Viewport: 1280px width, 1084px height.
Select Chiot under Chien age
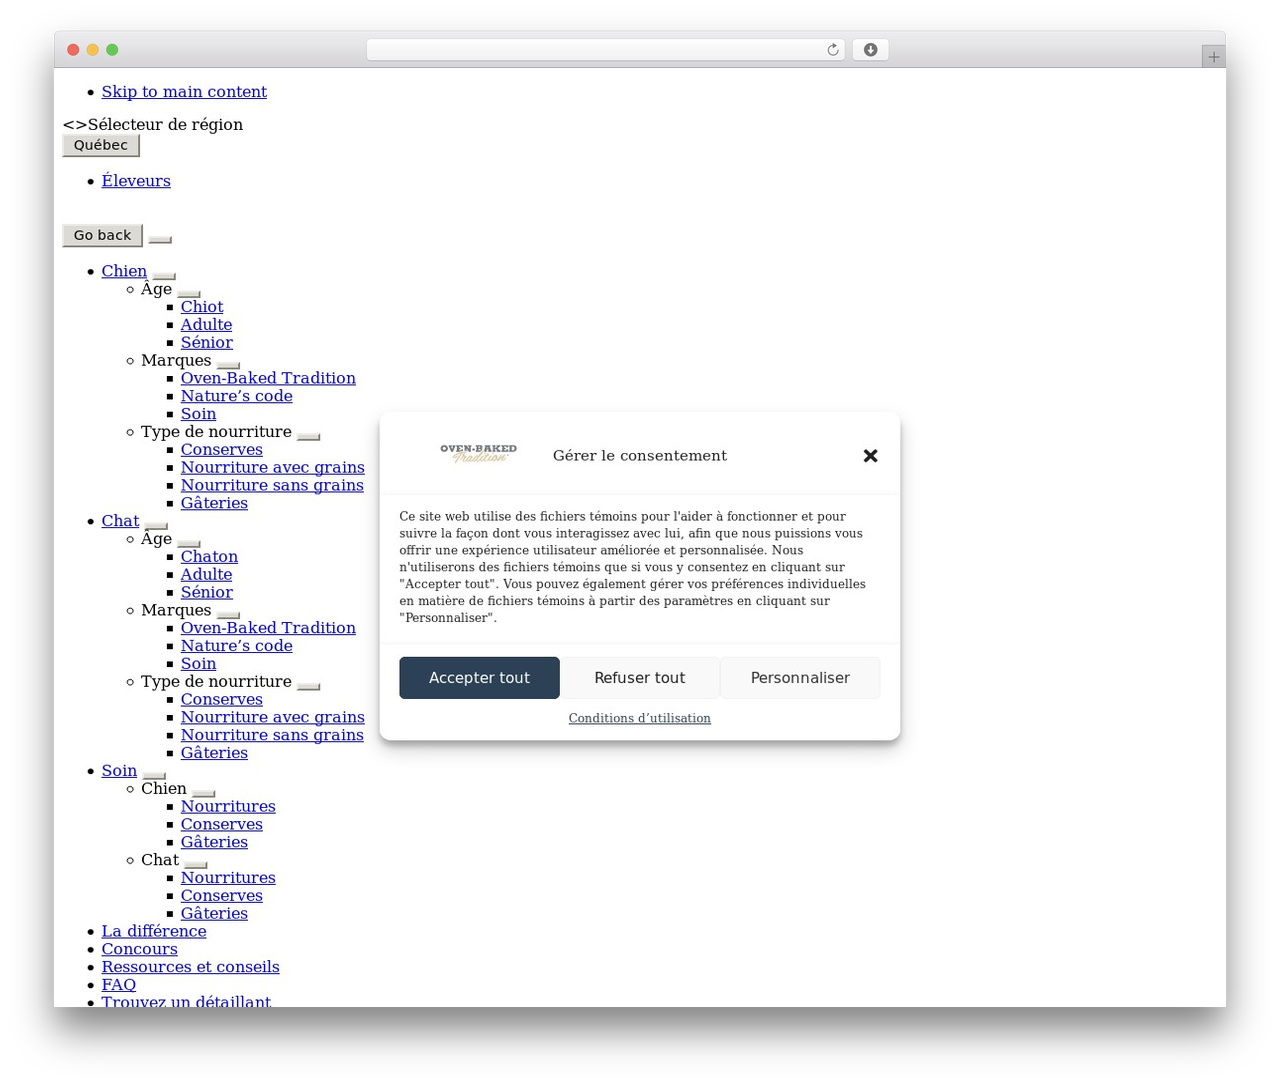point(202,307)
